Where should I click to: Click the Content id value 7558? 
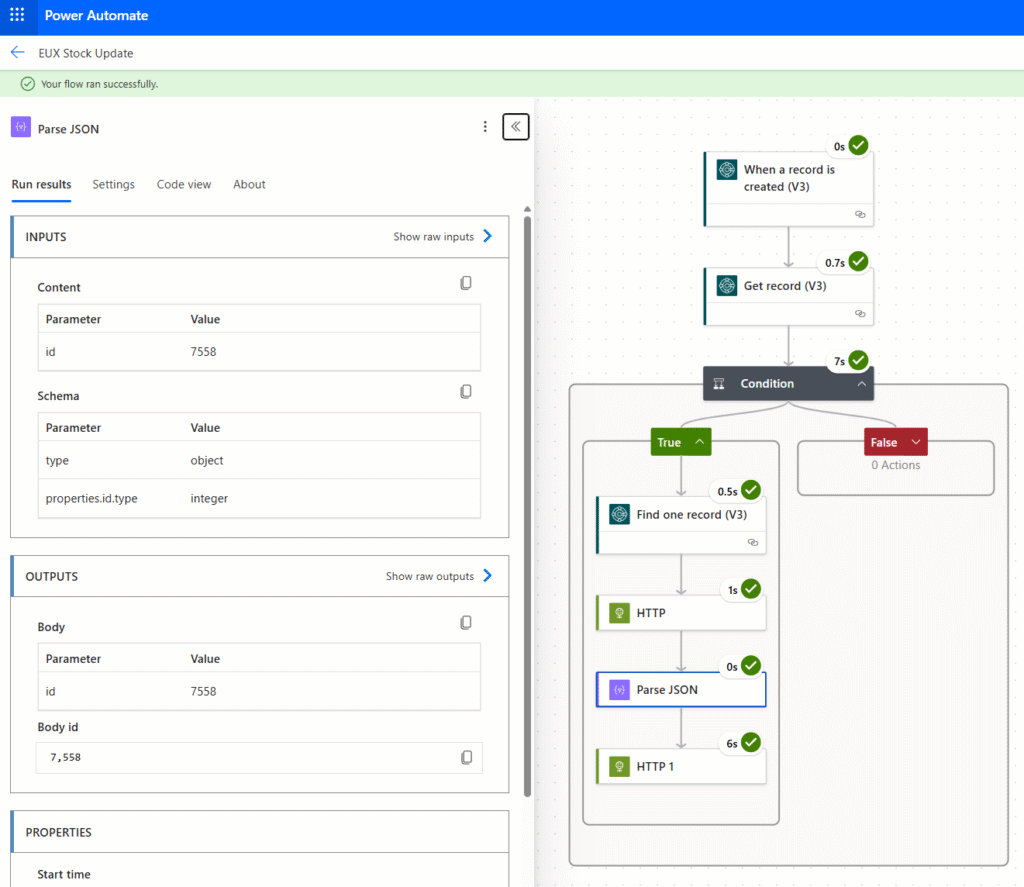[x=203, y=351]
